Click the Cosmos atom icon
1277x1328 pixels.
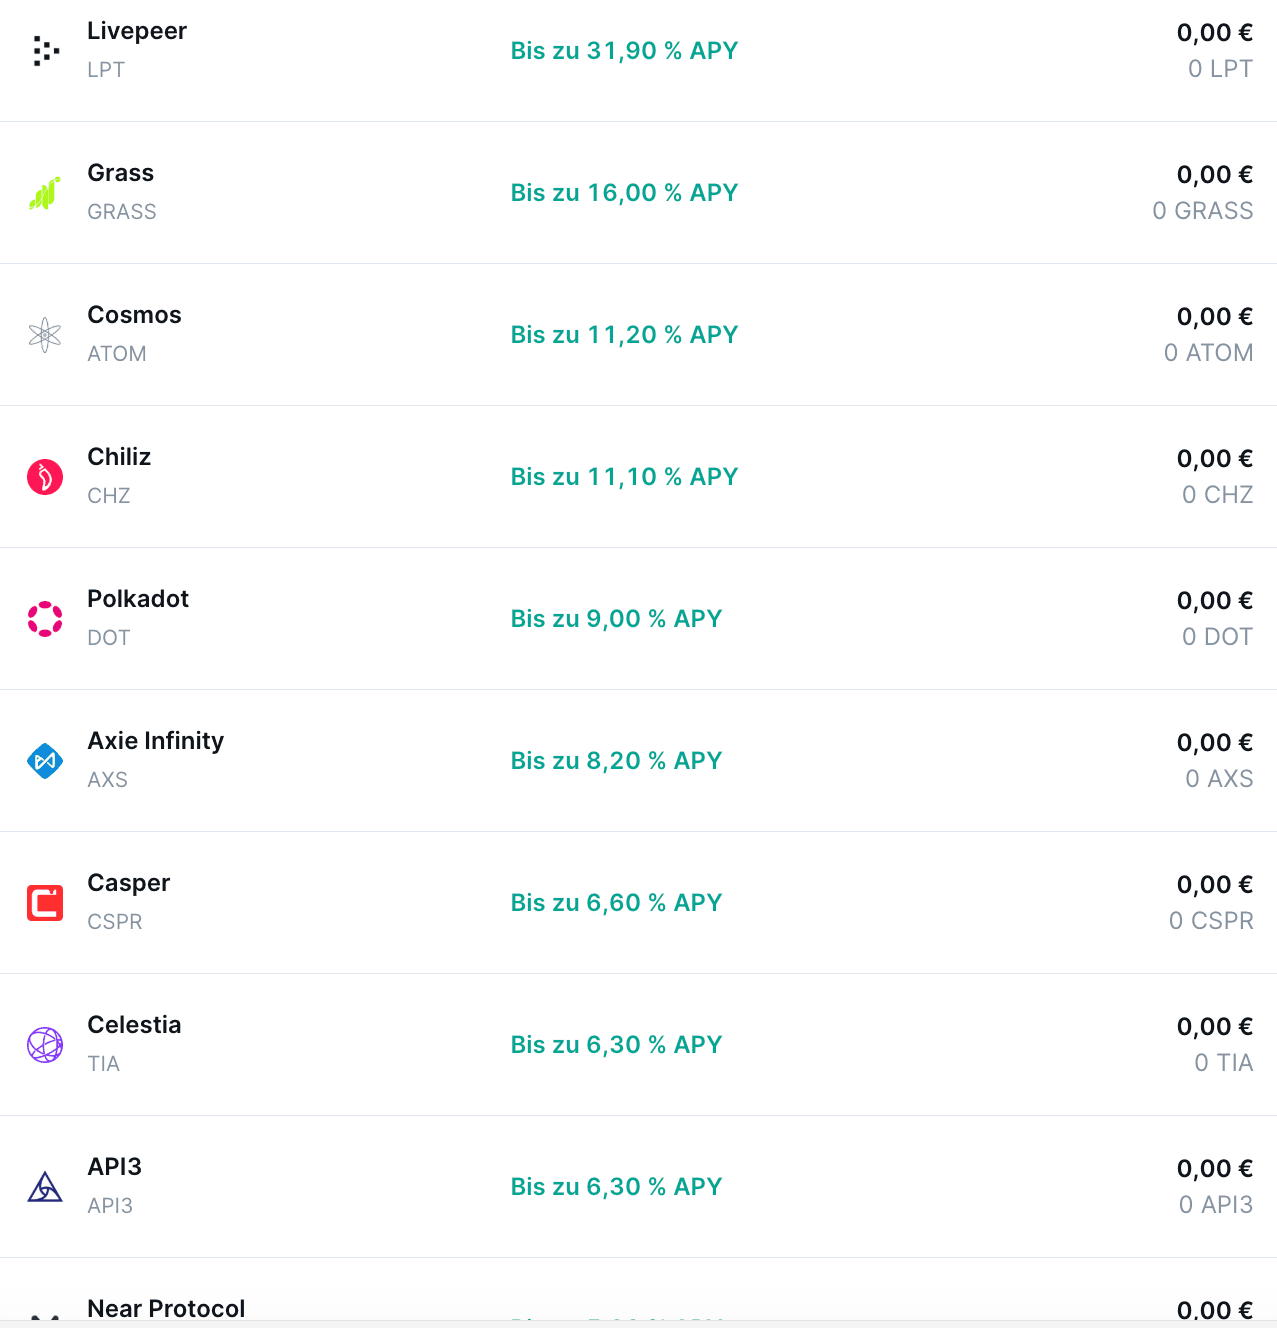pyautogui.click(x=45, y=335)
